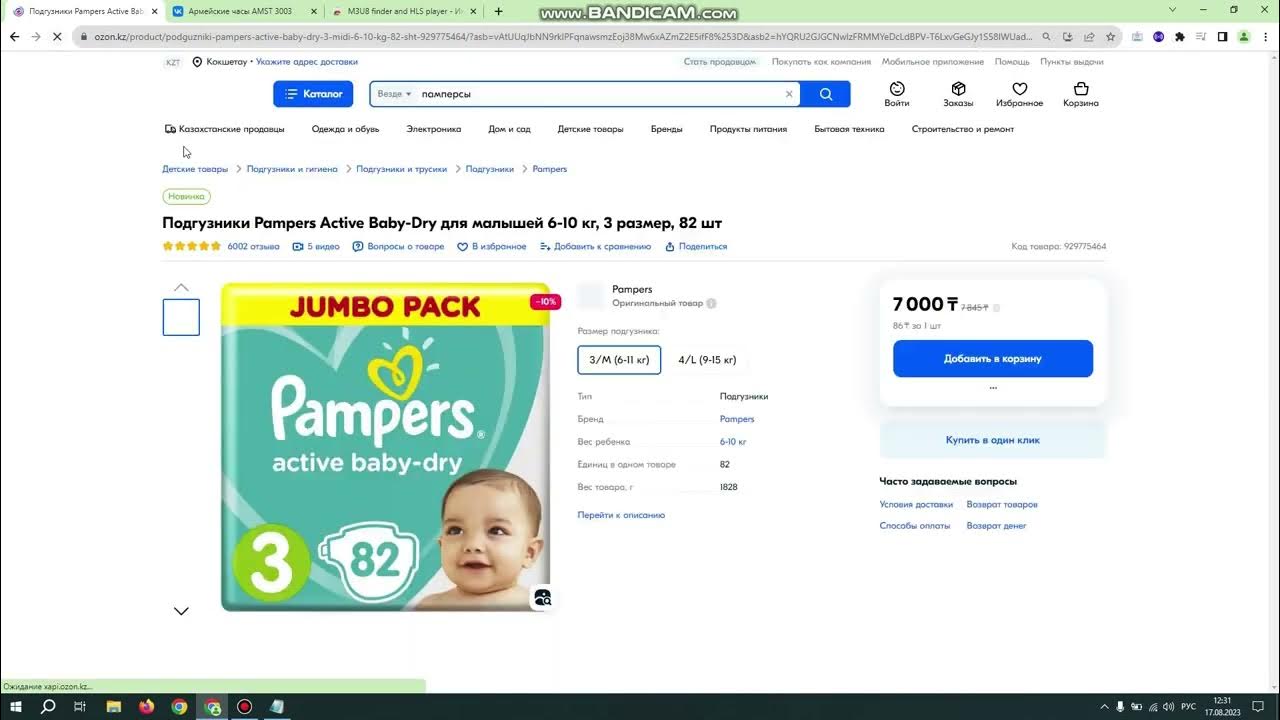1280x720 pixels.
Task: Open the 5 видео link
Action: 316,246
